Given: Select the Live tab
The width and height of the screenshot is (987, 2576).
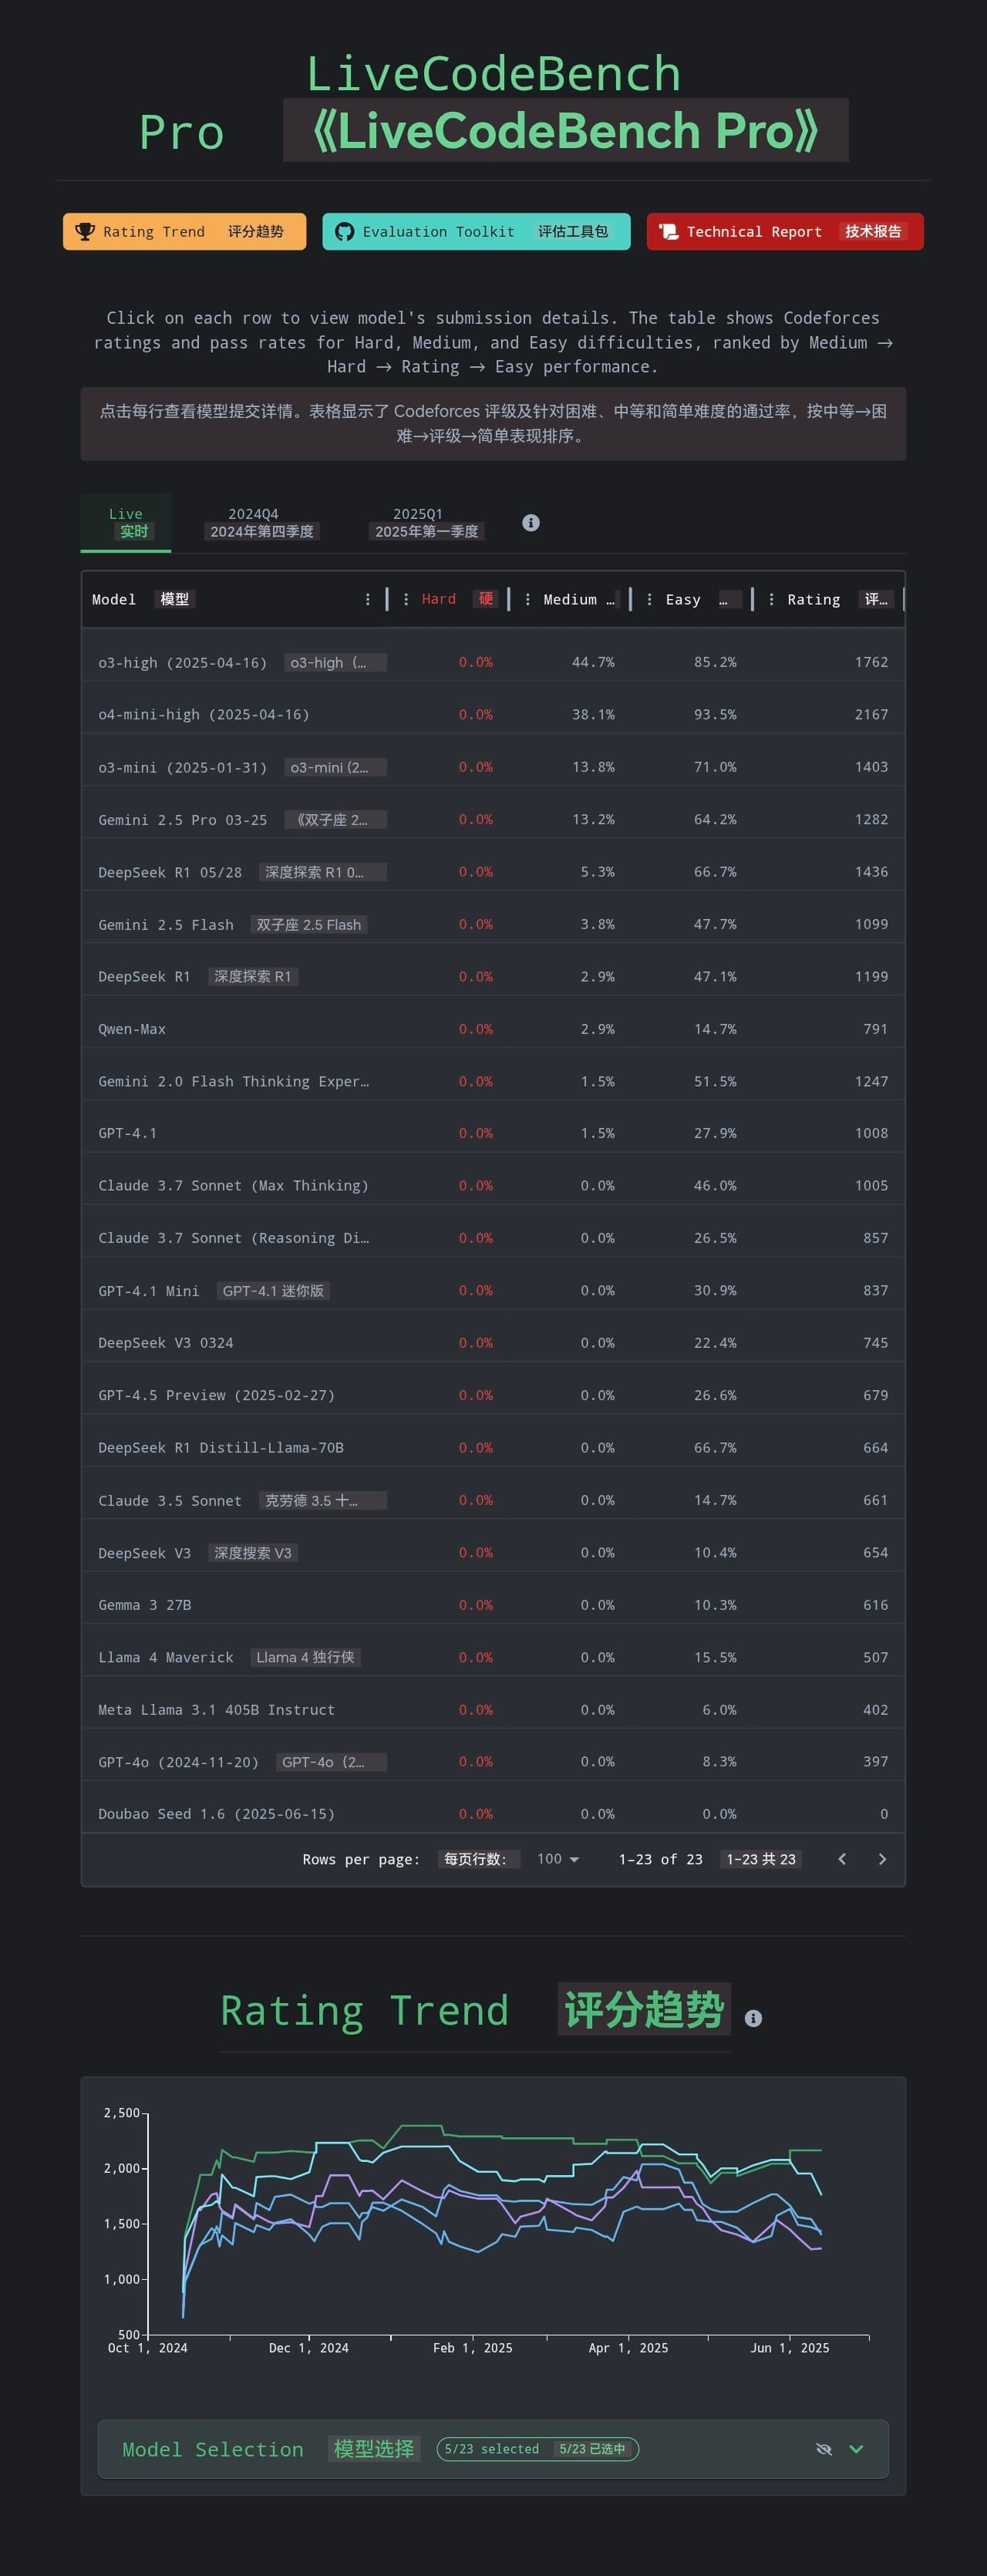Looking at the screenshot, I should (x=126, y=522).
